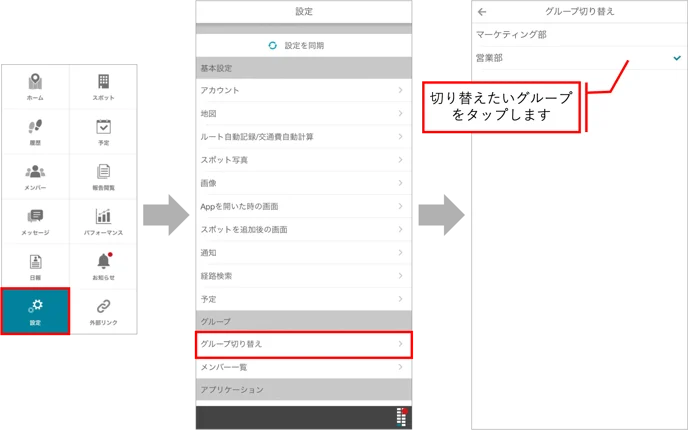Open the パフォーマンス chart icon

[x=103, y=216]
